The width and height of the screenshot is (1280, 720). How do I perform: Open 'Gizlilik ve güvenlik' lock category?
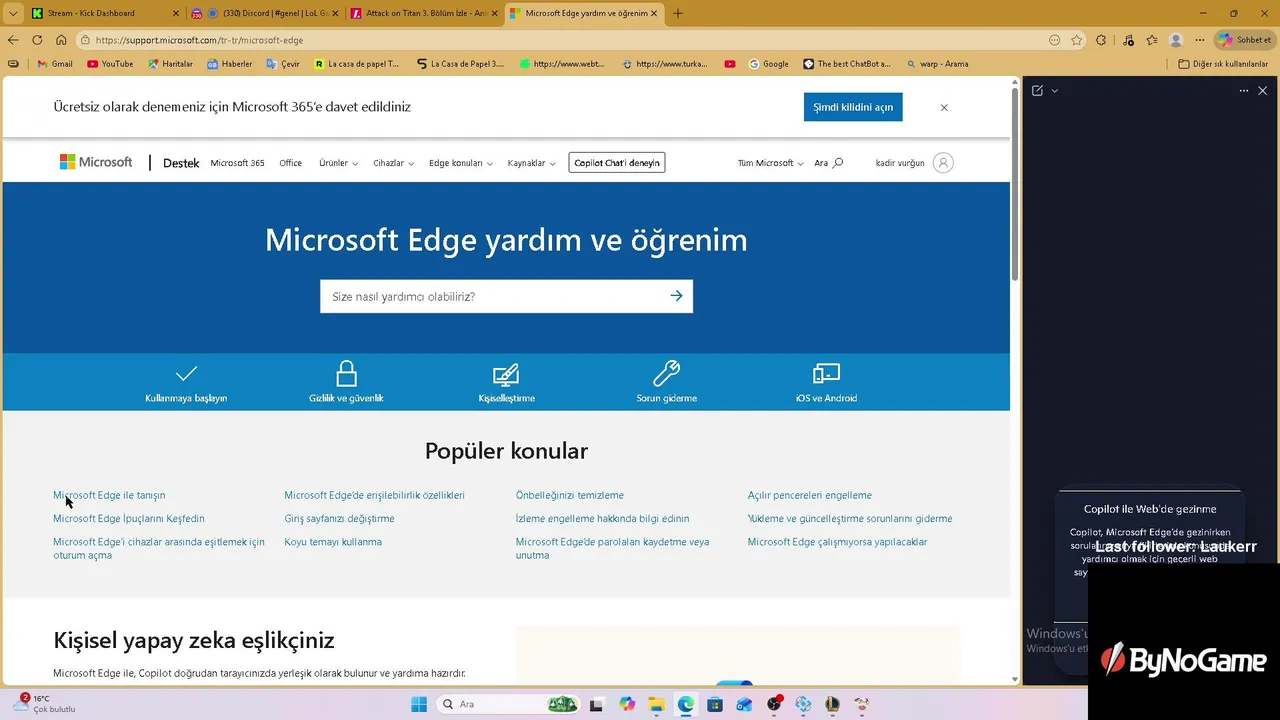[346, 383]
